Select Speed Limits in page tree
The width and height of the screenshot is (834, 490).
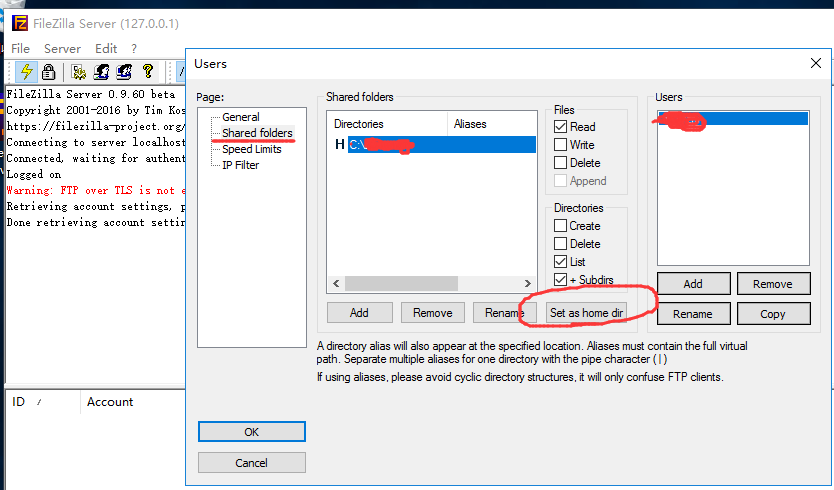coord(251,149)
